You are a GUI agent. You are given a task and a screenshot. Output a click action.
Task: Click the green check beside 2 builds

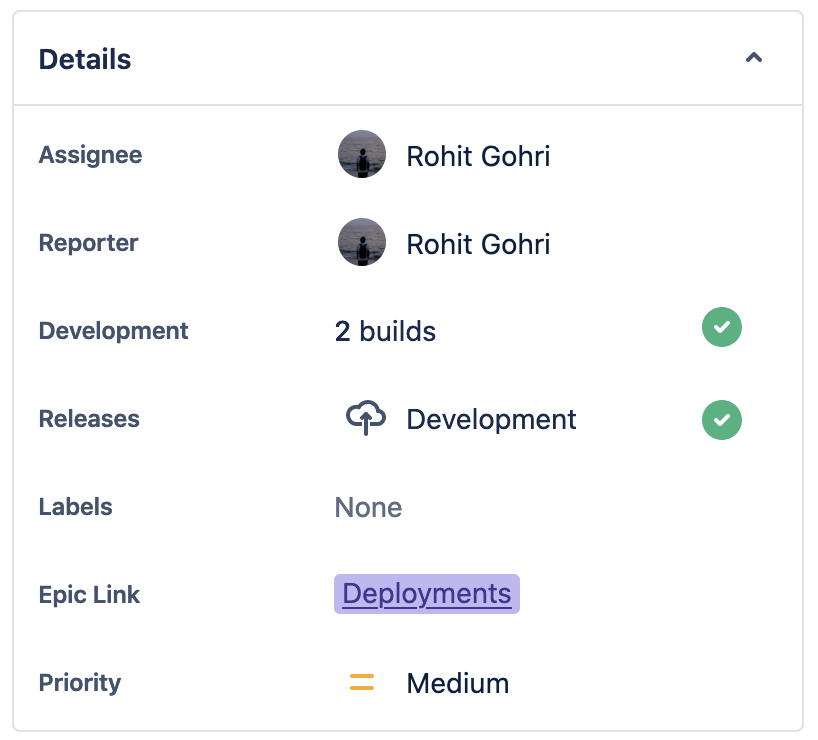click(x=722, y=327)
